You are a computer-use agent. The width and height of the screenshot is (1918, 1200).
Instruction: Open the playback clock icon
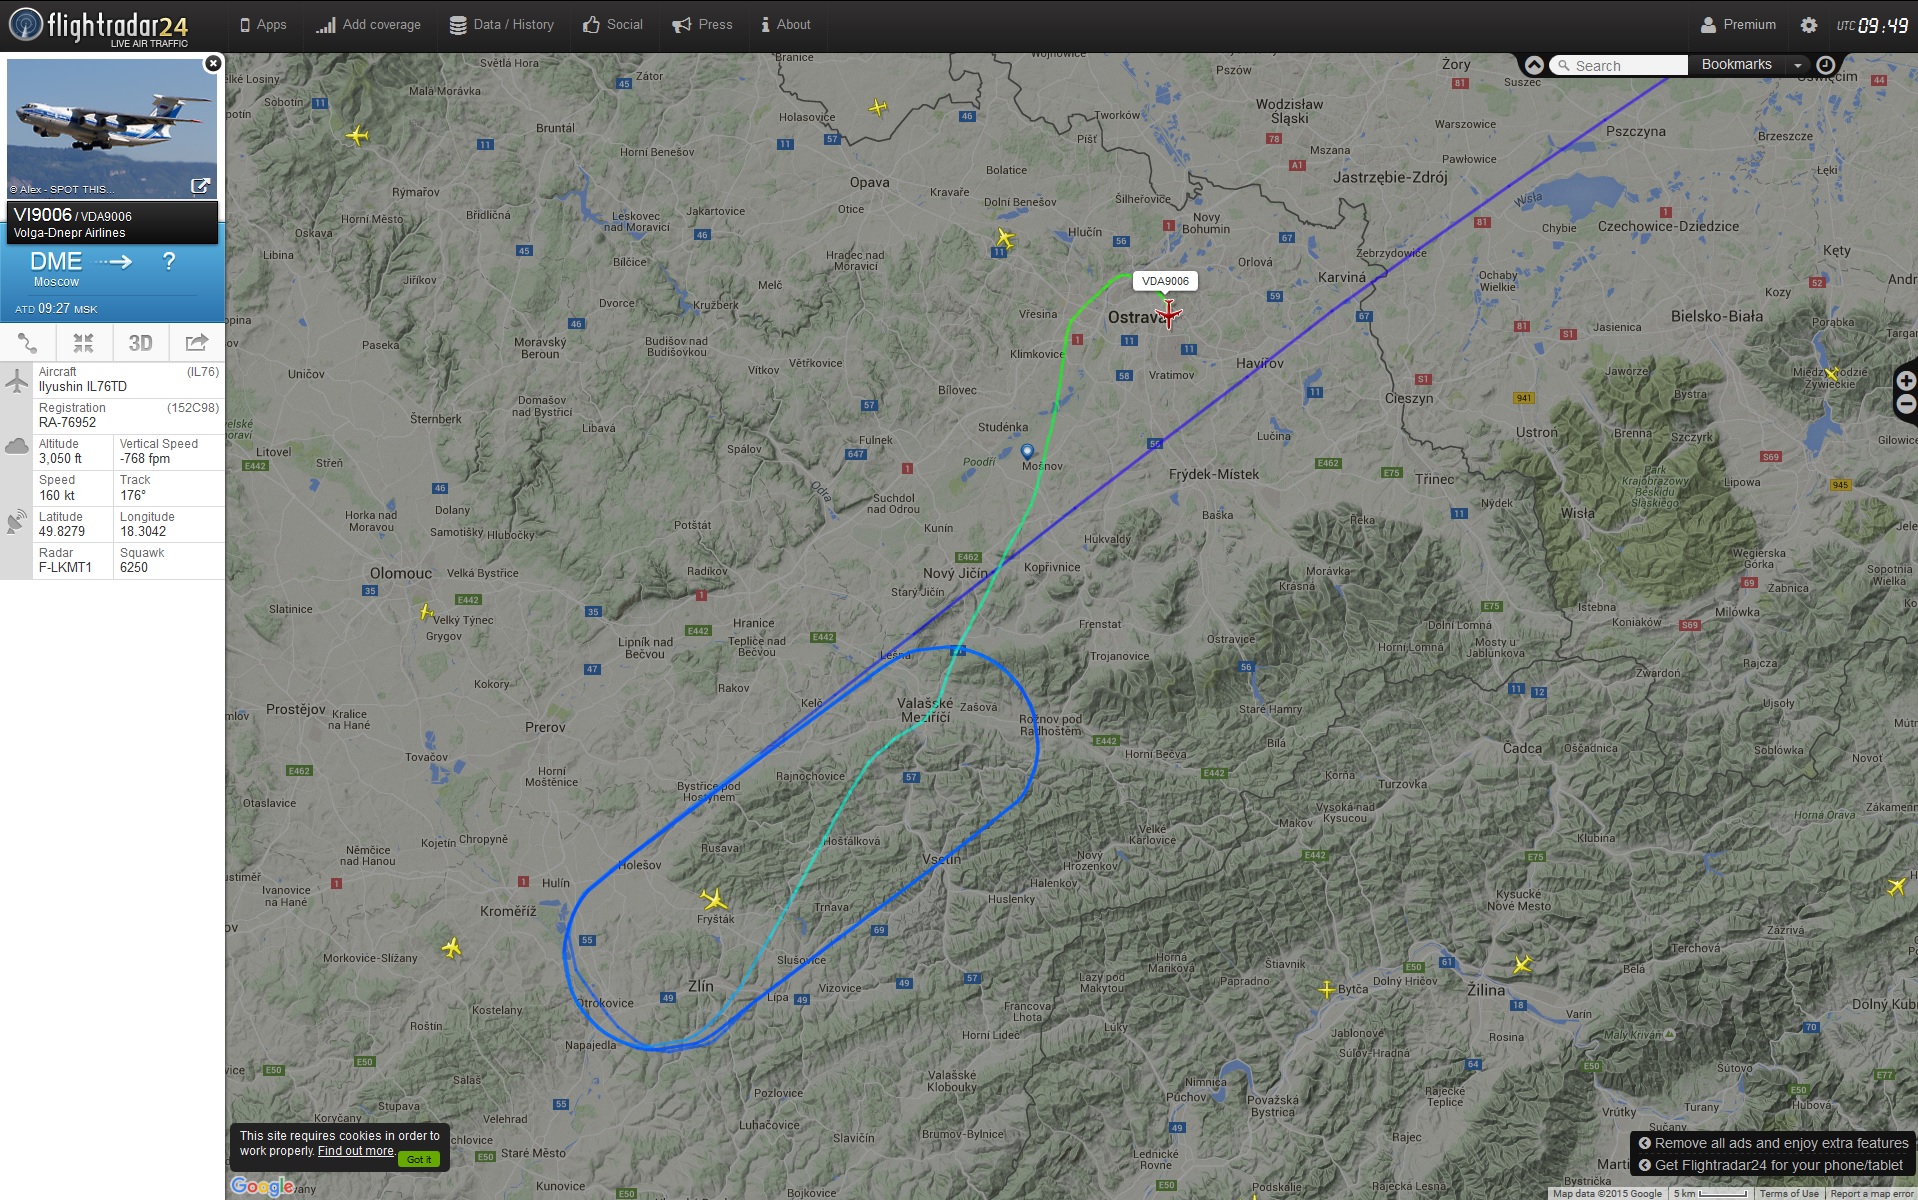click(x=1825, y=65)
